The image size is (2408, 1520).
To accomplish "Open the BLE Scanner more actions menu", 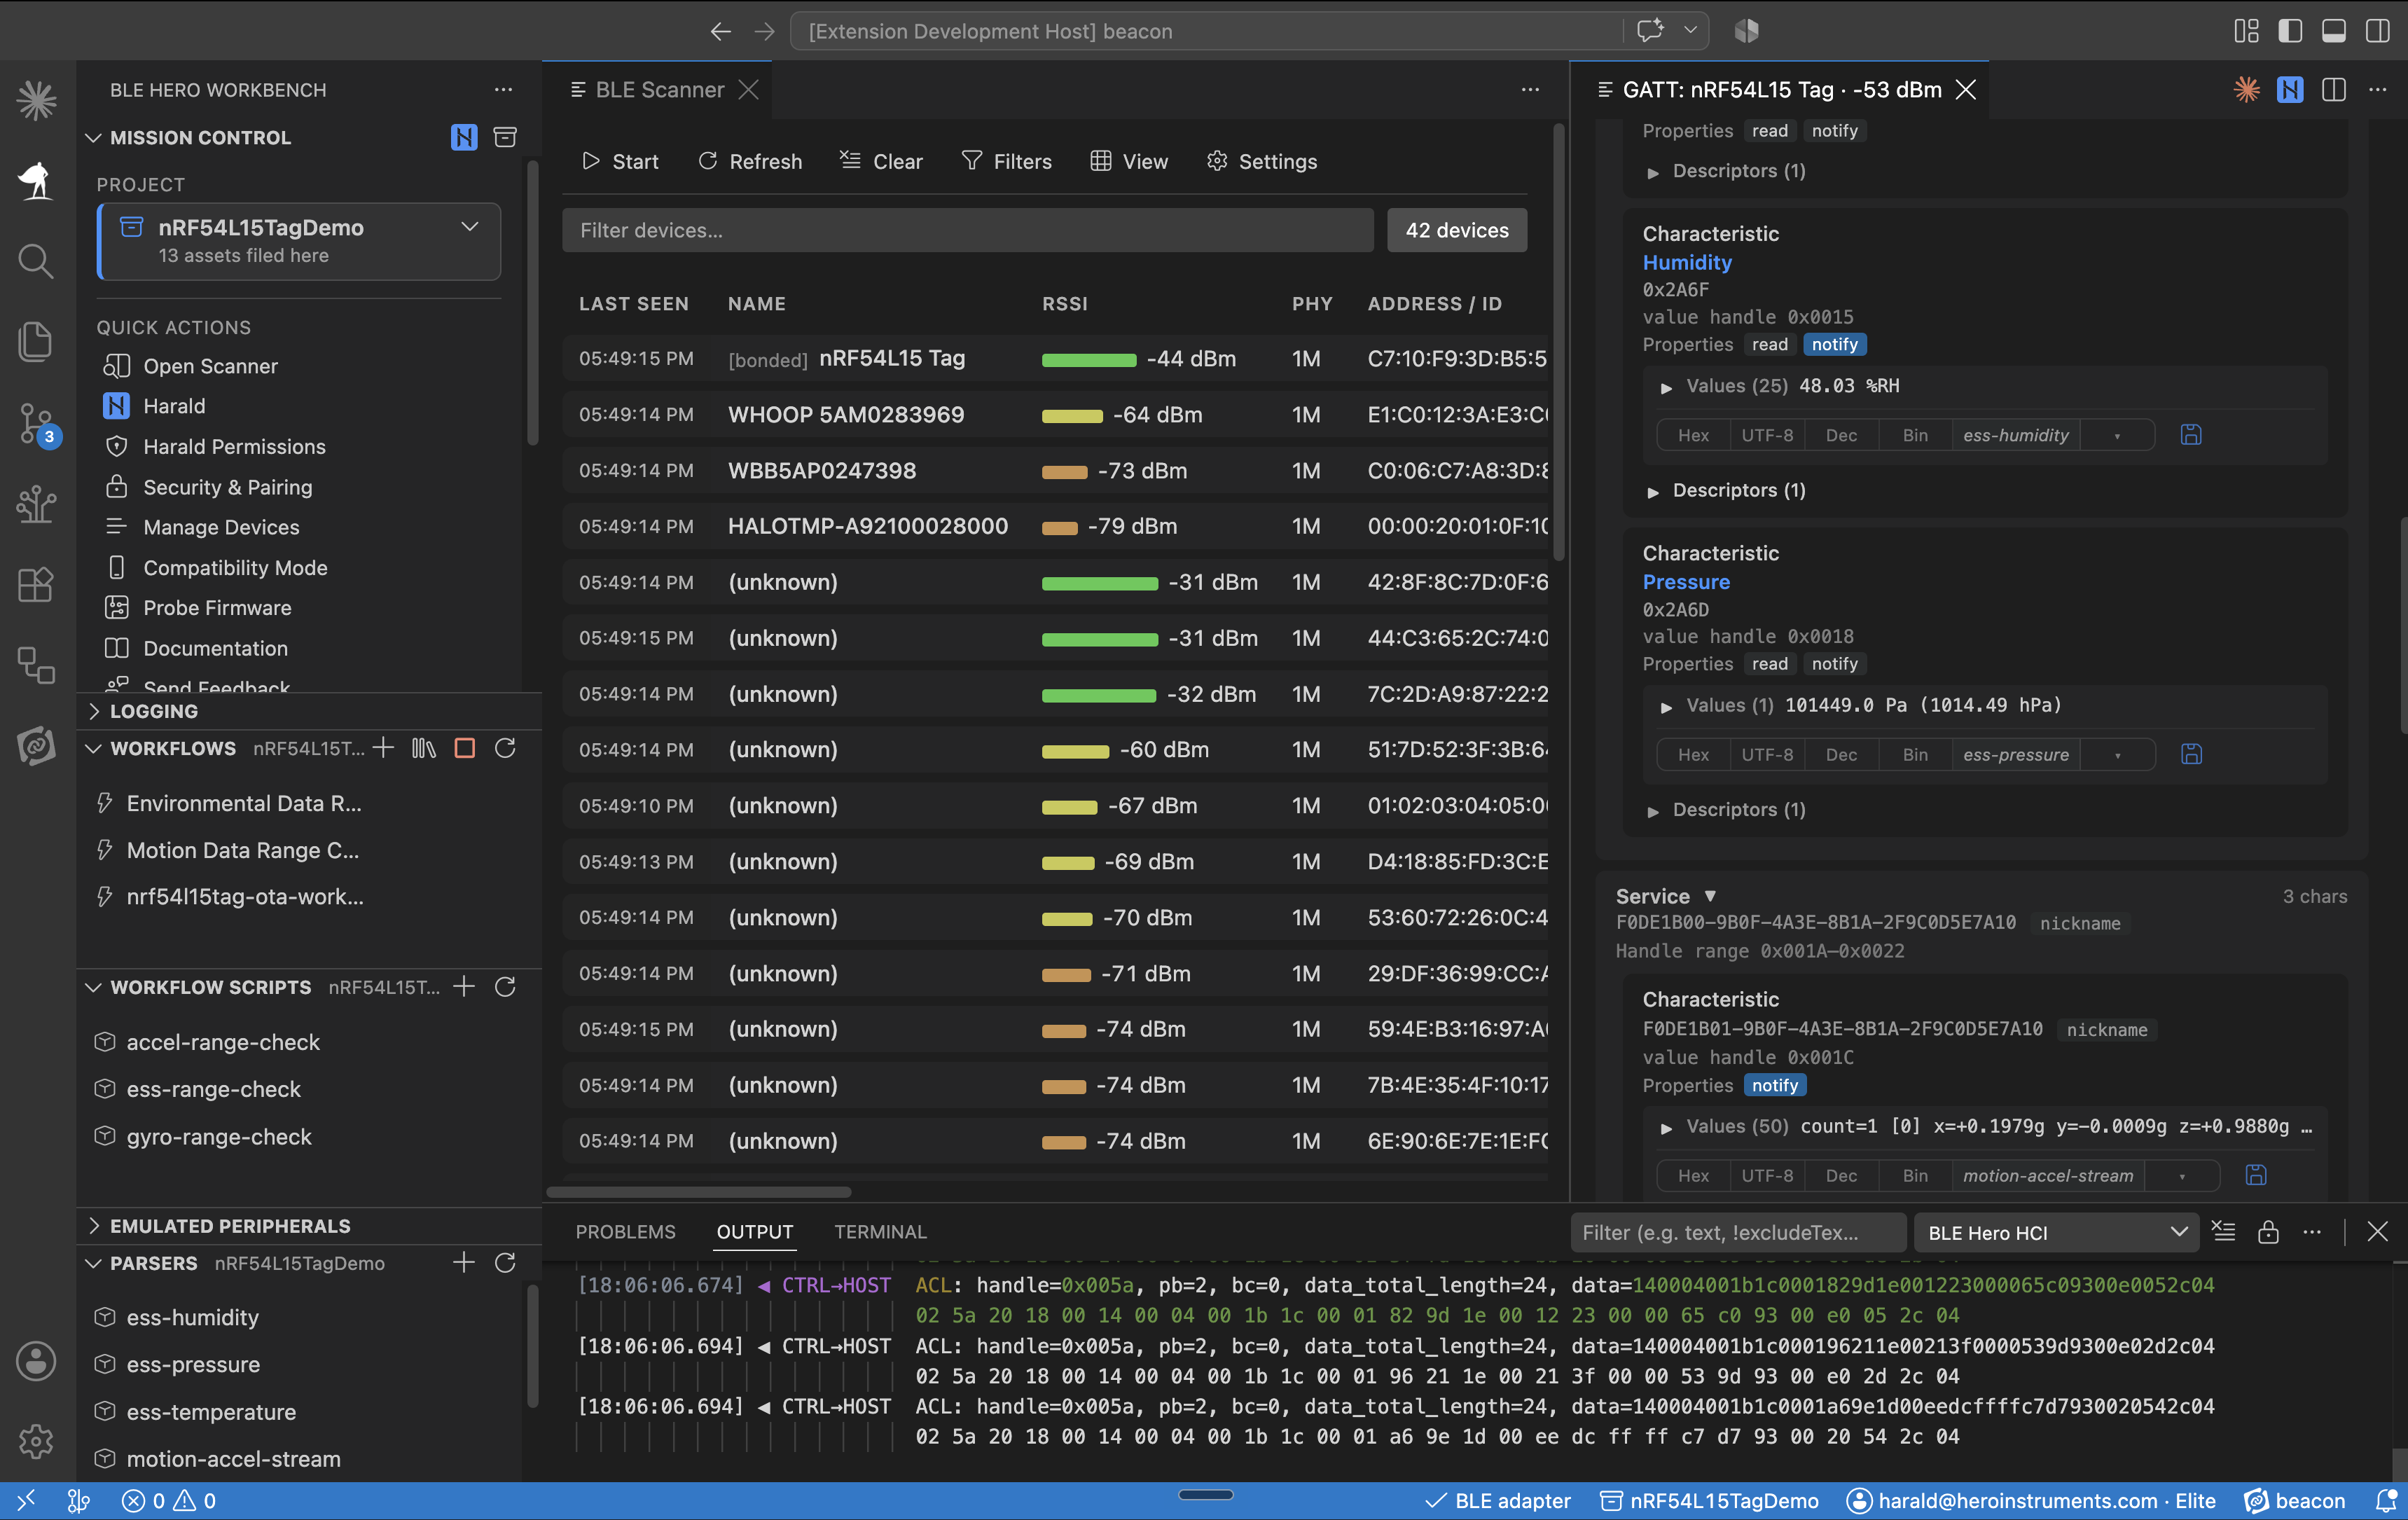I will [x=1530, y=89].
